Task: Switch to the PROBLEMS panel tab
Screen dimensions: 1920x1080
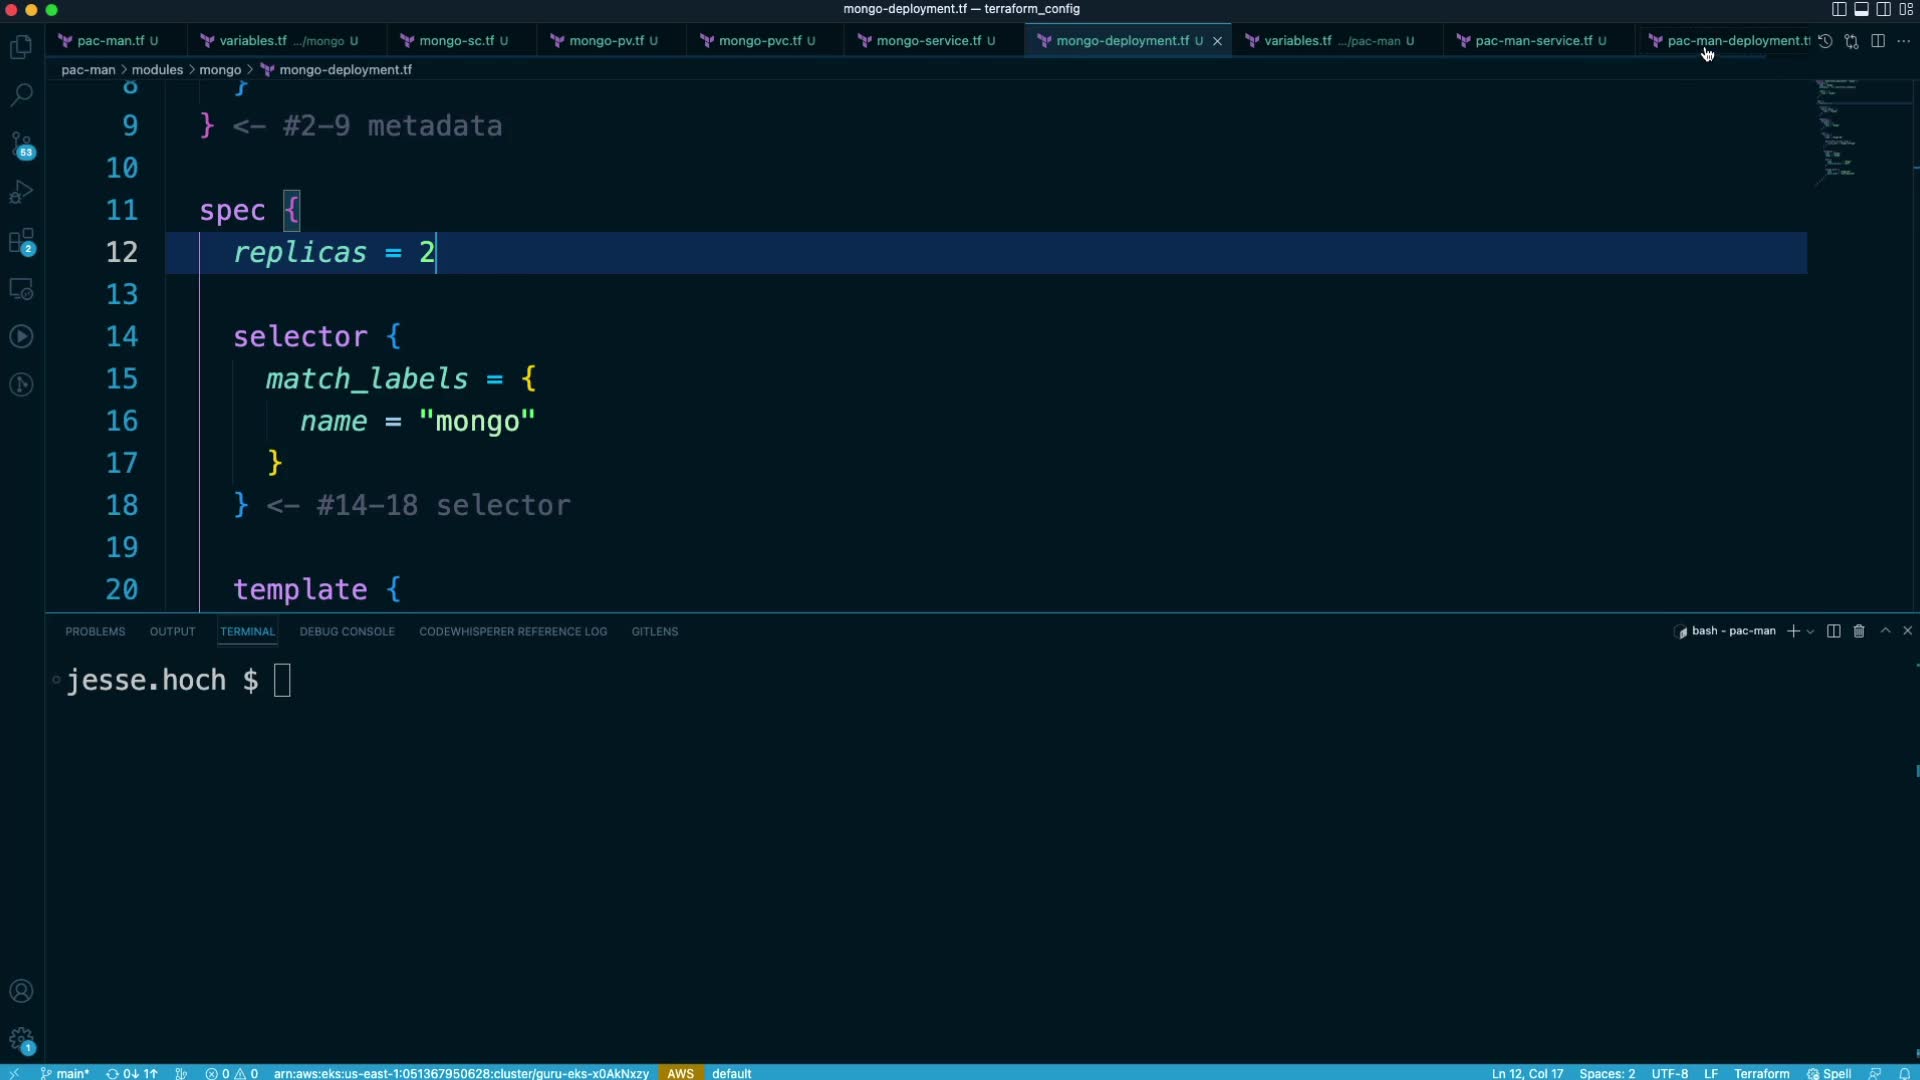Action: 95,632
